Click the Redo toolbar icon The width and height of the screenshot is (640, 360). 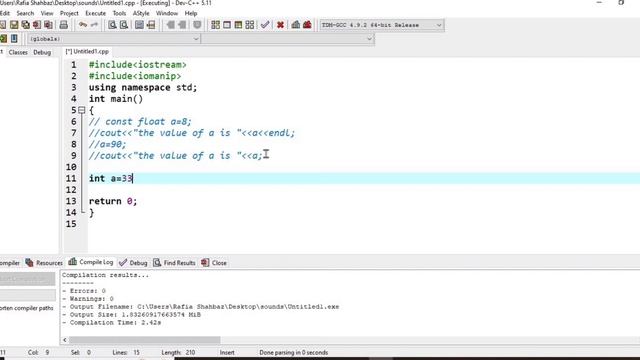[94, 25]
